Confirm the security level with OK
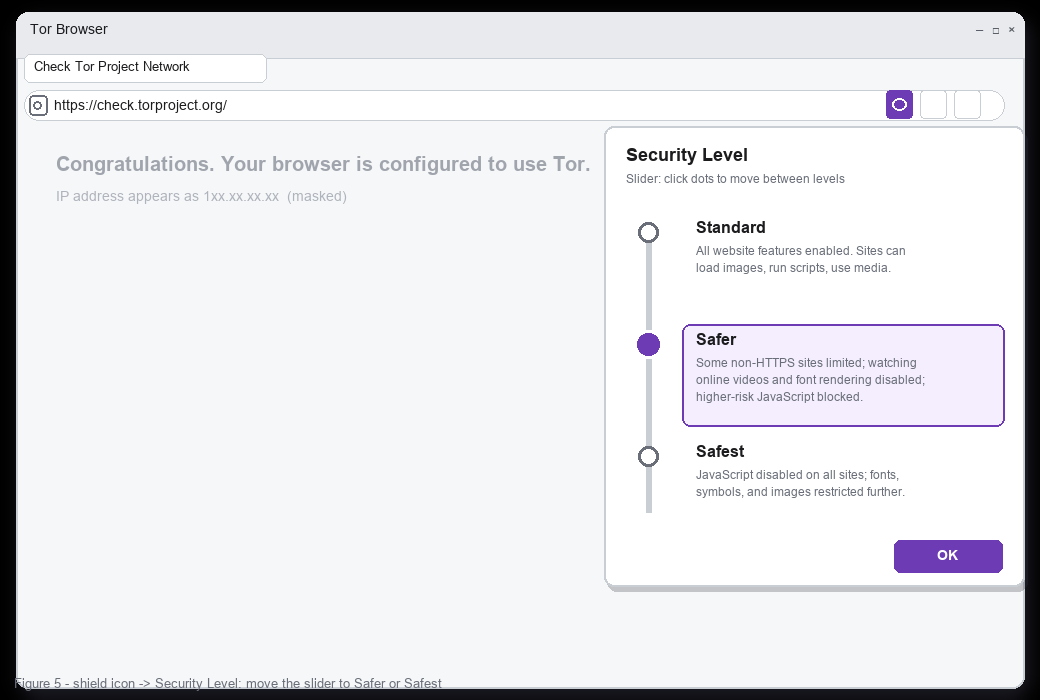1040x700 pixels. pos(948,556)
